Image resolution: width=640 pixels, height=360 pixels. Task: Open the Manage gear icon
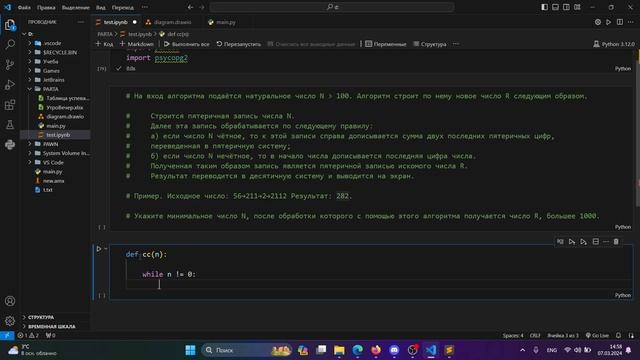point(10,321)
